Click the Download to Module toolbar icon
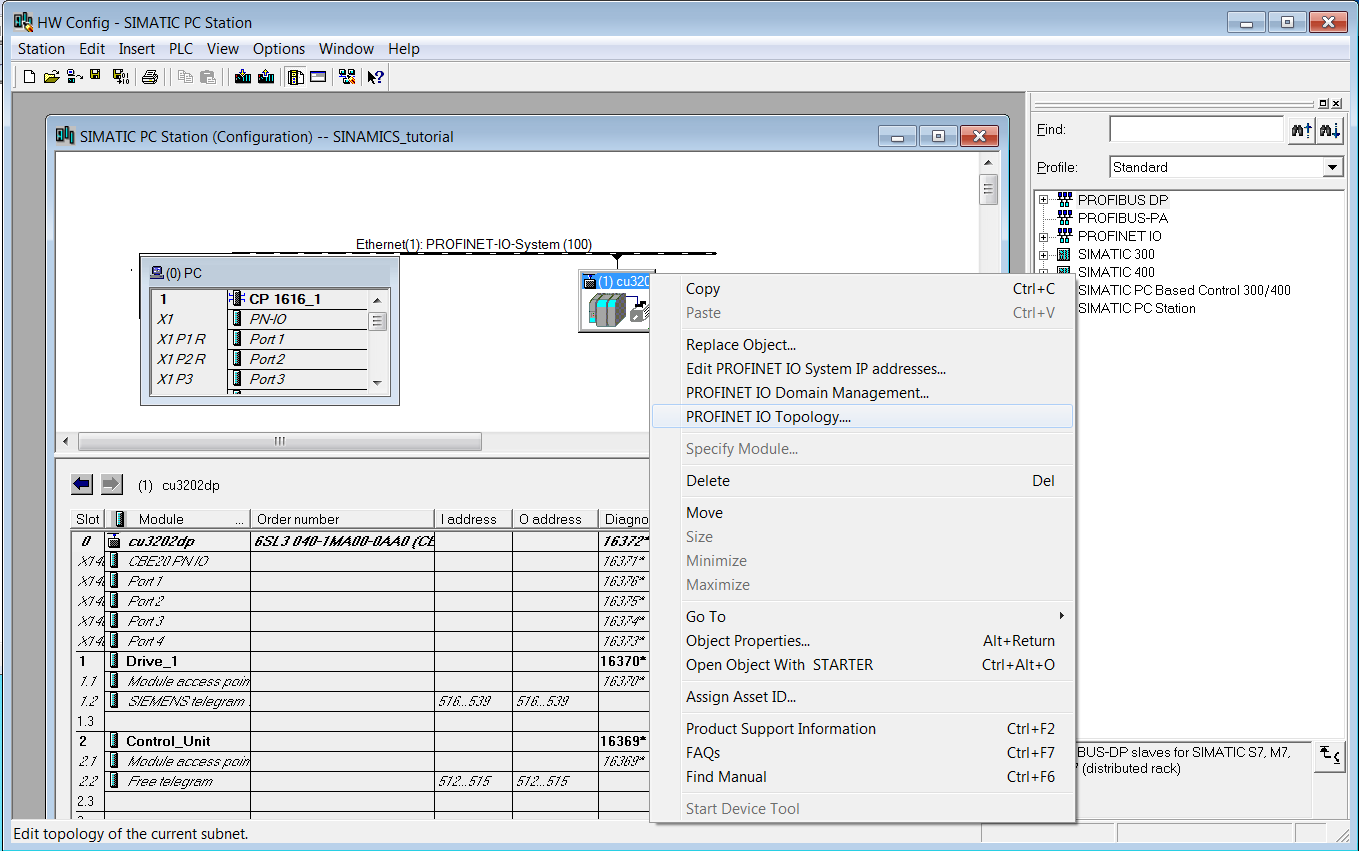 tap(242, 76)
